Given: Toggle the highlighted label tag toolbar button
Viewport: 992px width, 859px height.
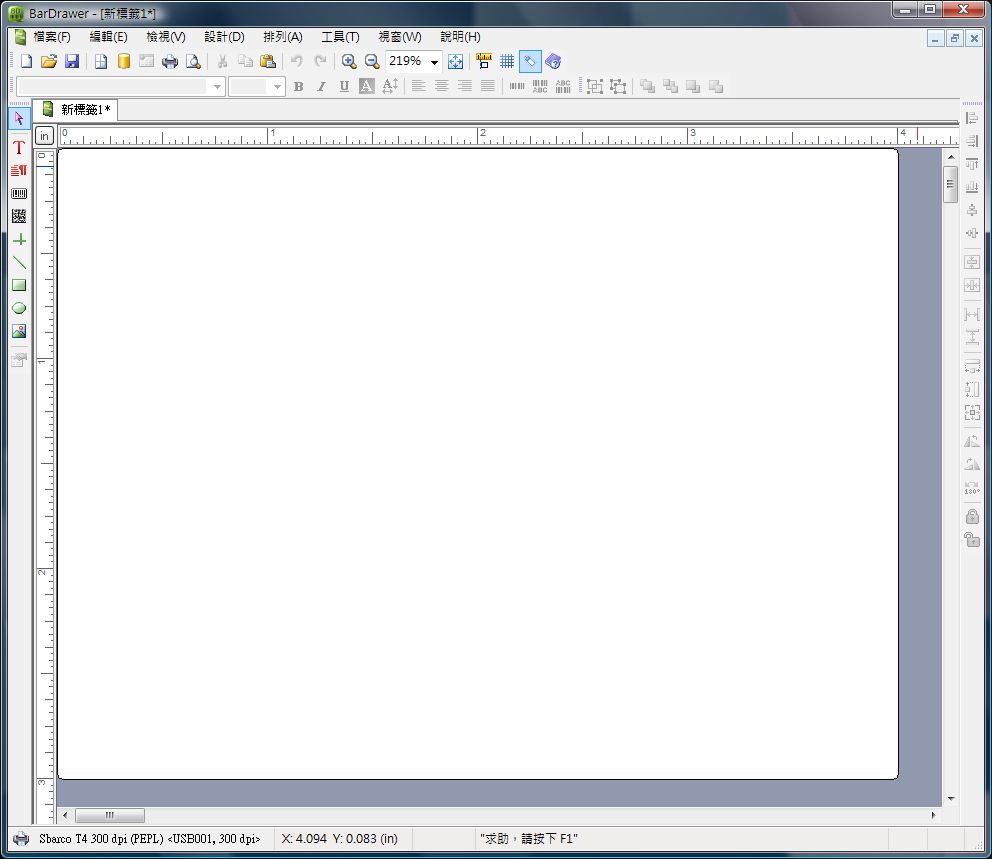Looking at the screenshot, I should click(530, 61).
